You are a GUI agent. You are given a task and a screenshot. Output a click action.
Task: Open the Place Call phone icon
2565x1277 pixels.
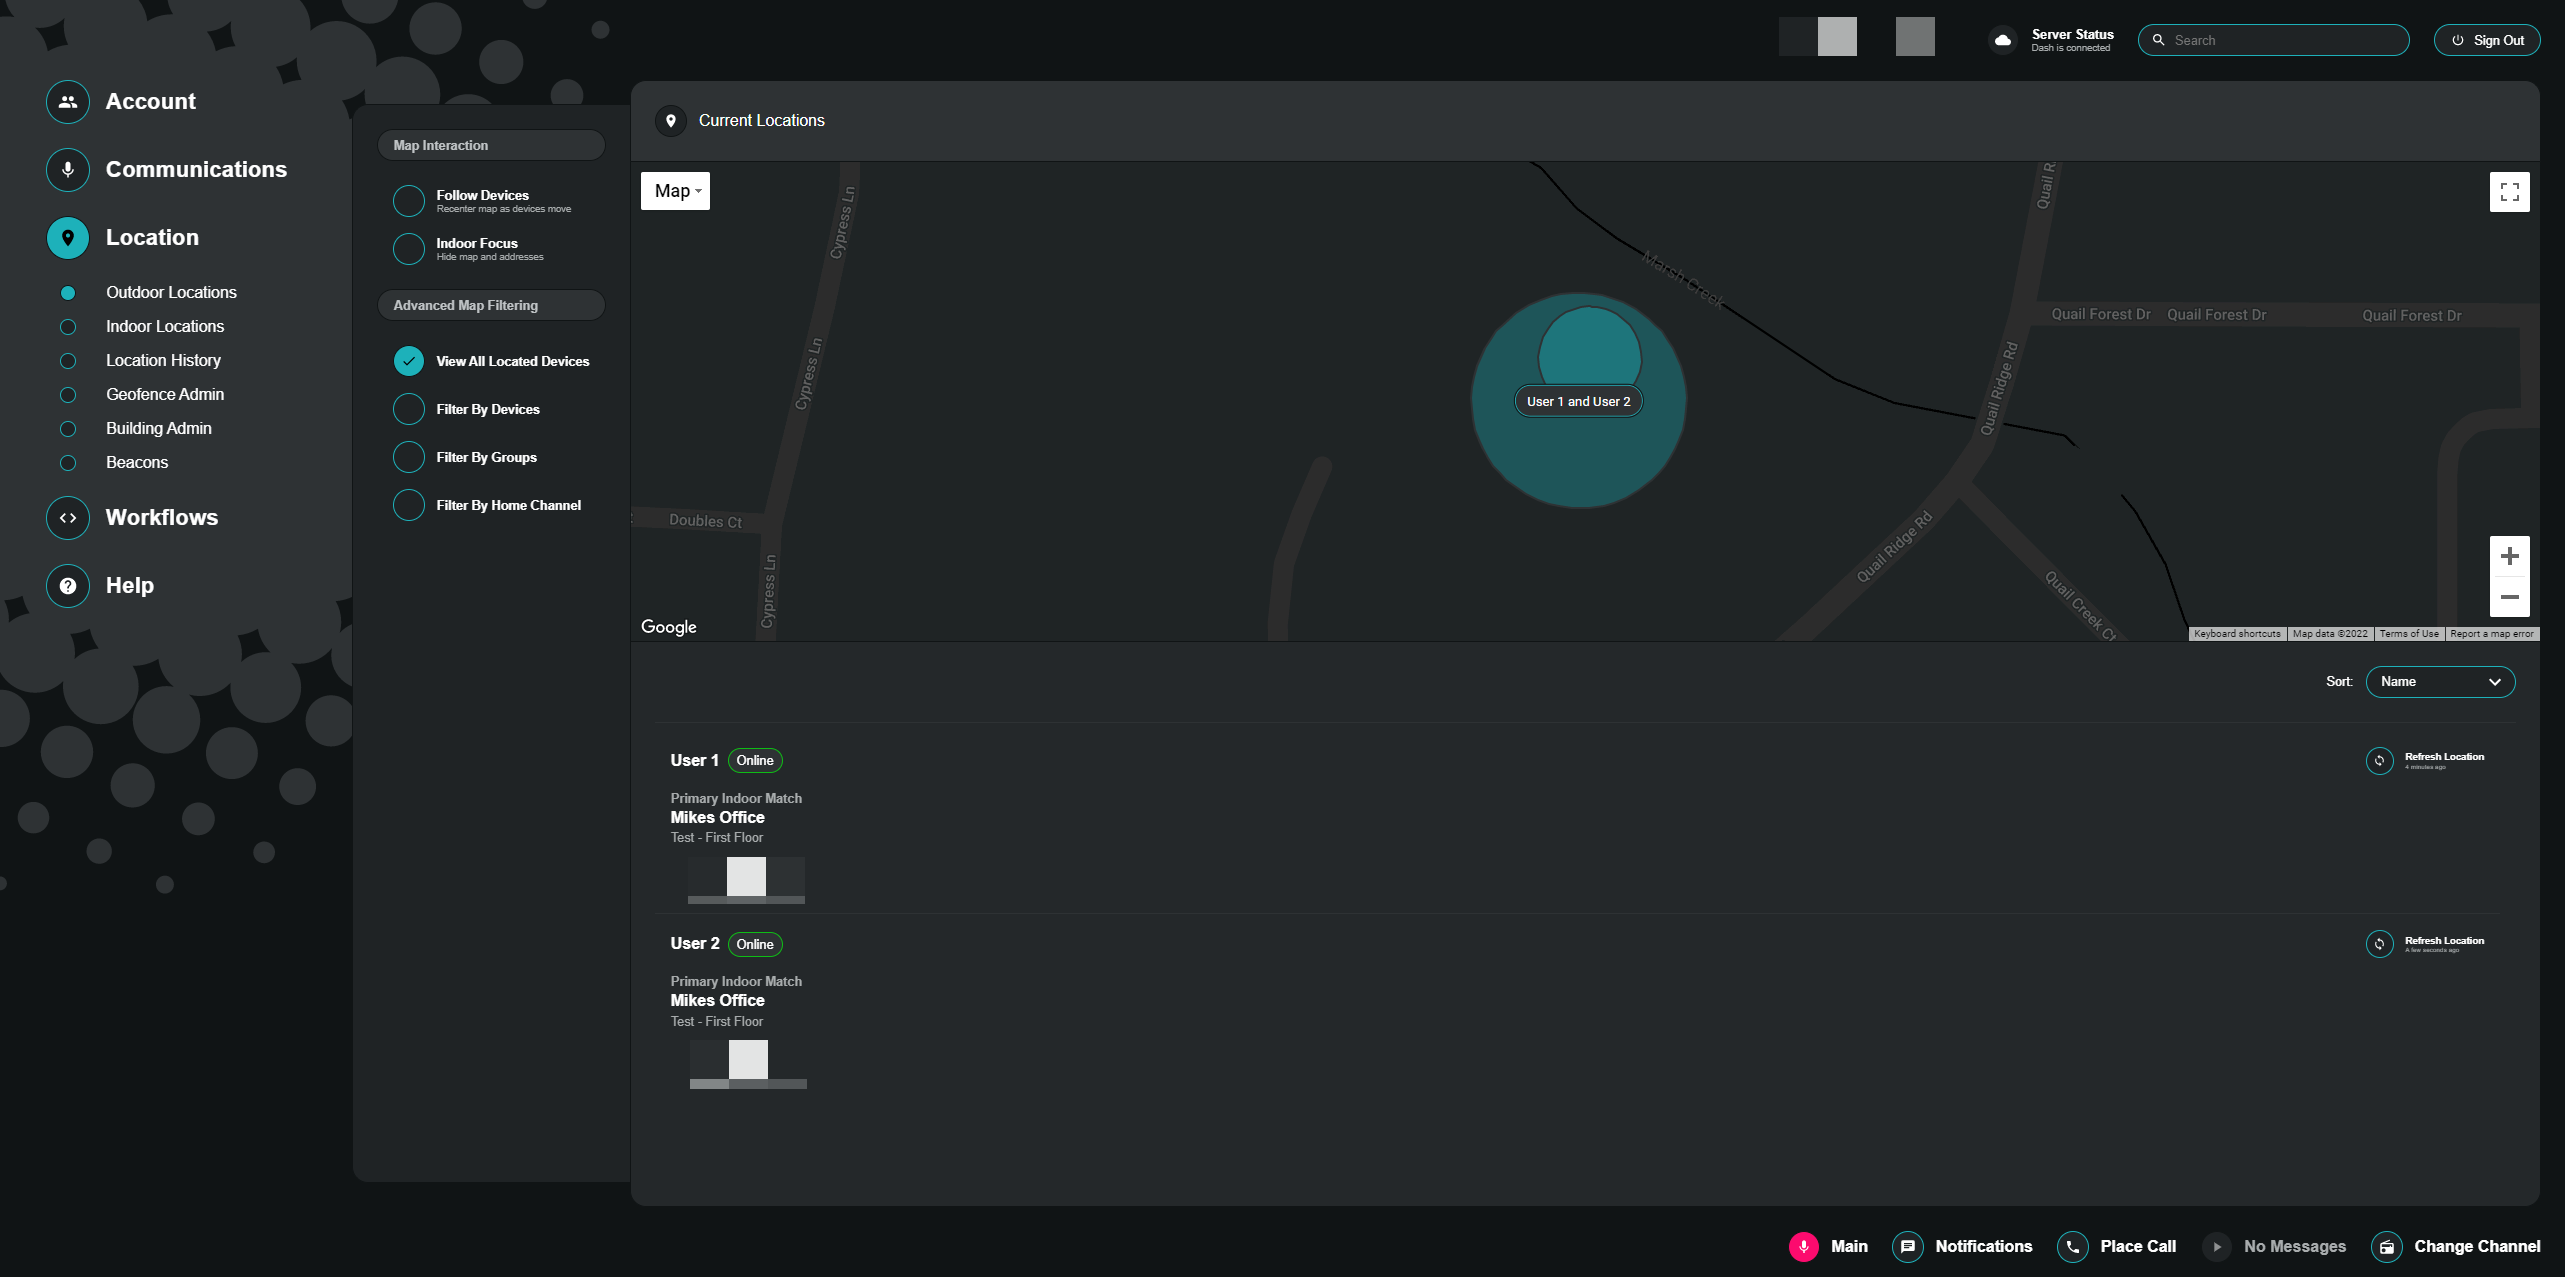2072,1246
